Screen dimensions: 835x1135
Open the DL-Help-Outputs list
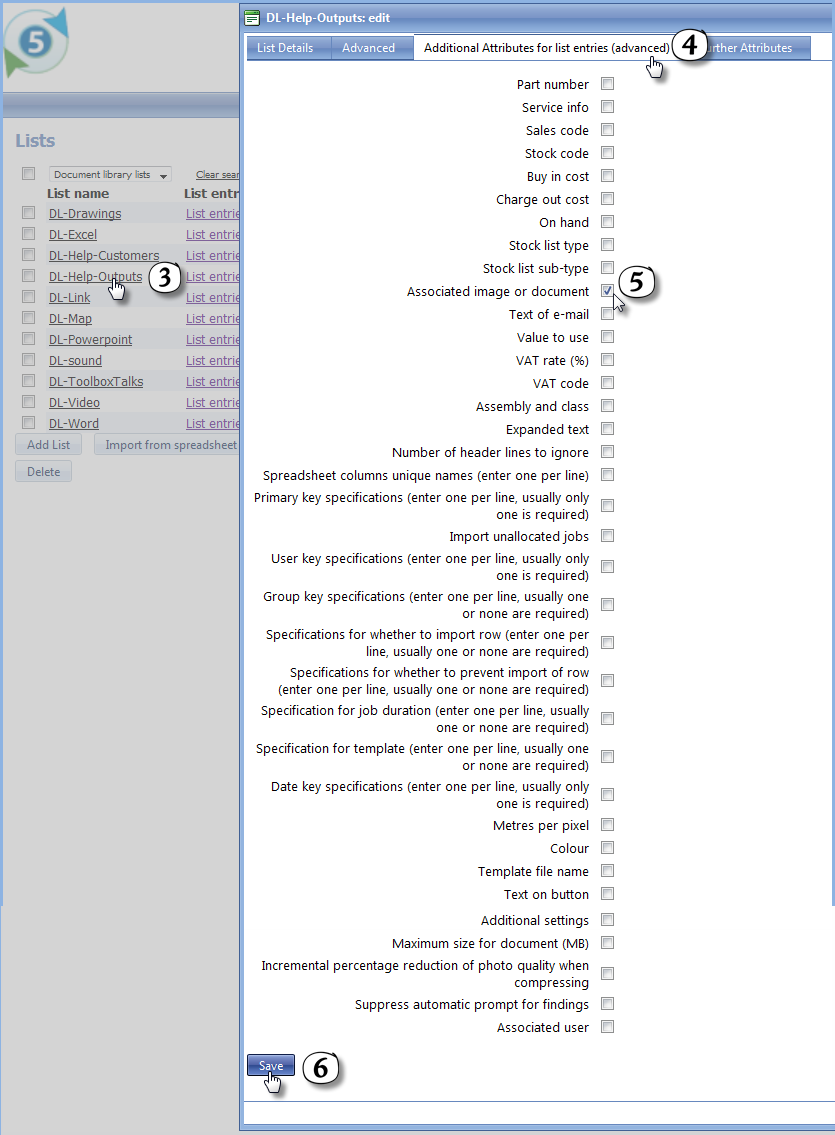96,277
